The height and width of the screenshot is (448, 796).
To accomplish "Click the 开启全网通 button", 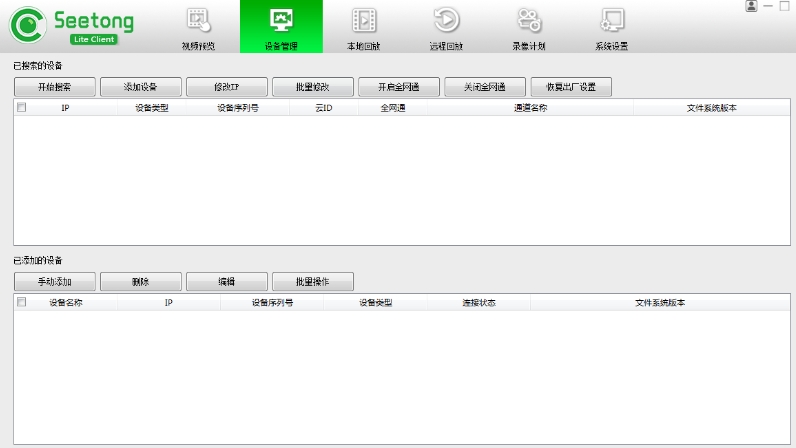I will pos(399,87).
